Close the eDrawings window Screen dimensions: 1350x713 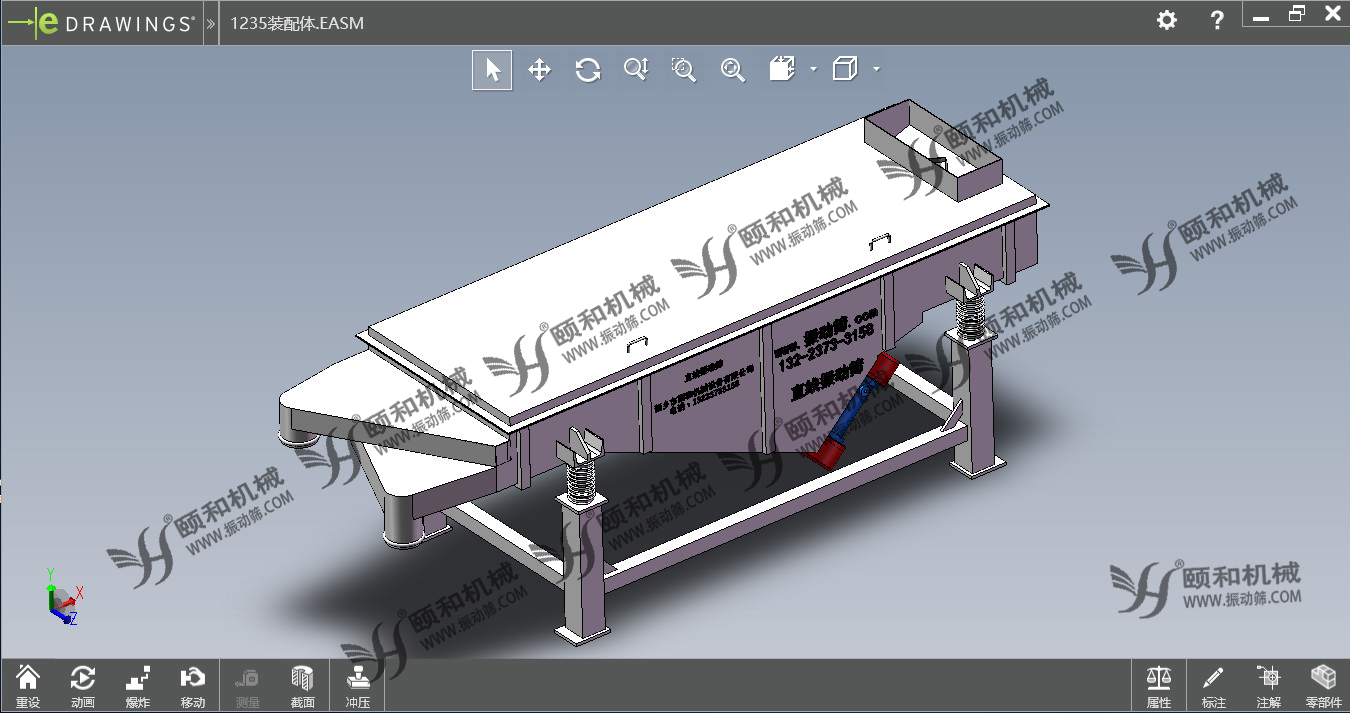(1332, 14)
